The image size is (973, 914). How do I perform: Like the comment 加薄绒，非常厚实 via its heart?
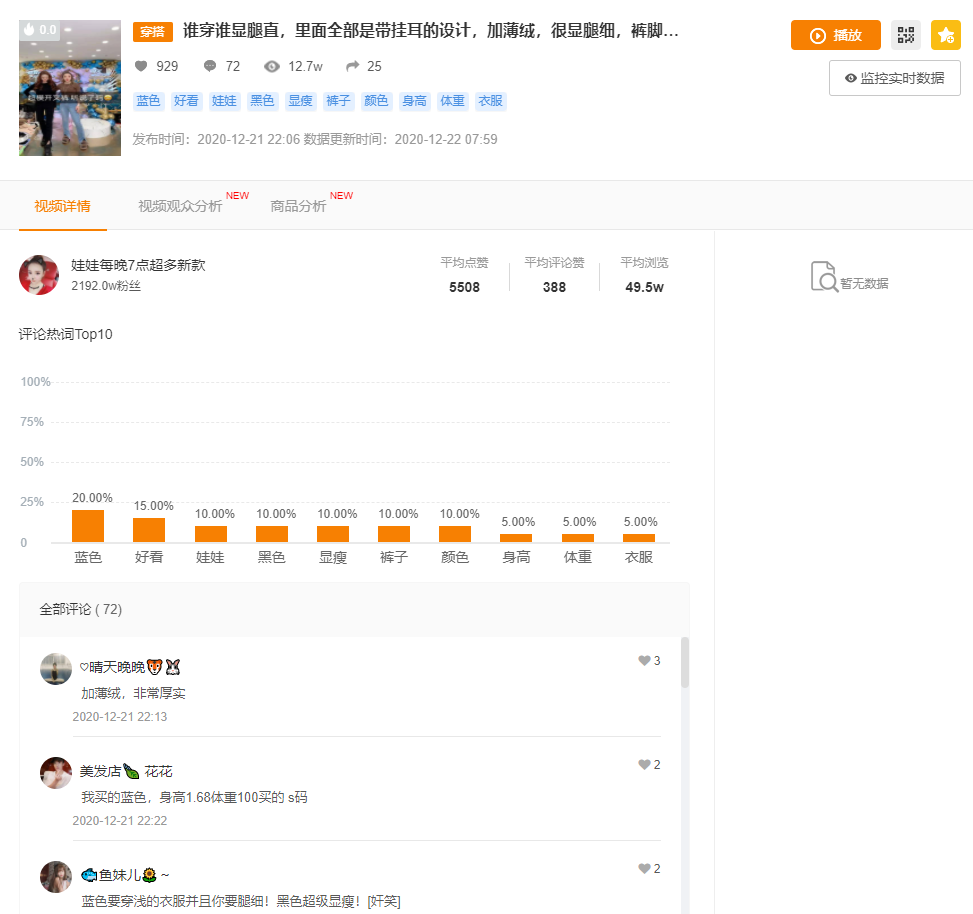[x=644, y=660]
